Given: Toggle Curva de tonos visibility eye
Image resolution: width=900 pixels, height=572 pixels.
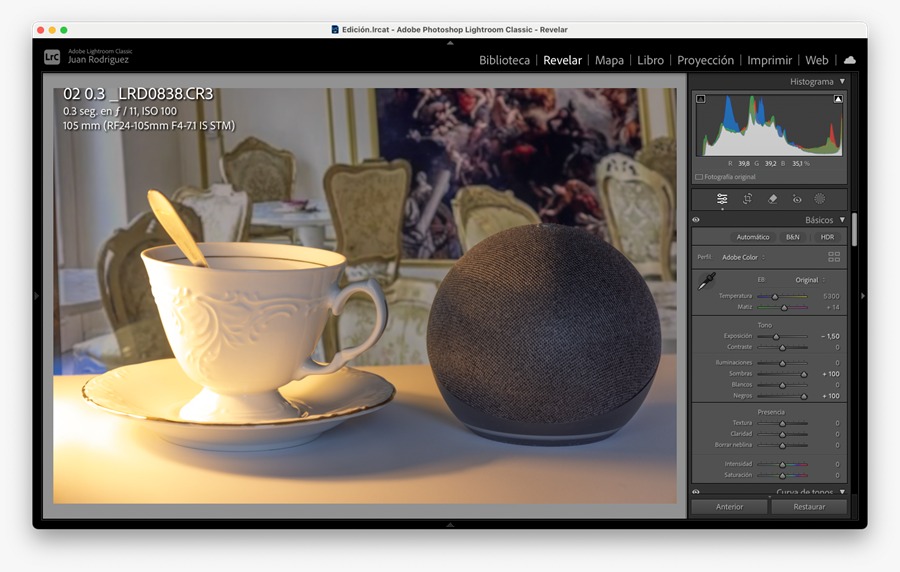Looking at the screenshot, I should pos(696,492).
